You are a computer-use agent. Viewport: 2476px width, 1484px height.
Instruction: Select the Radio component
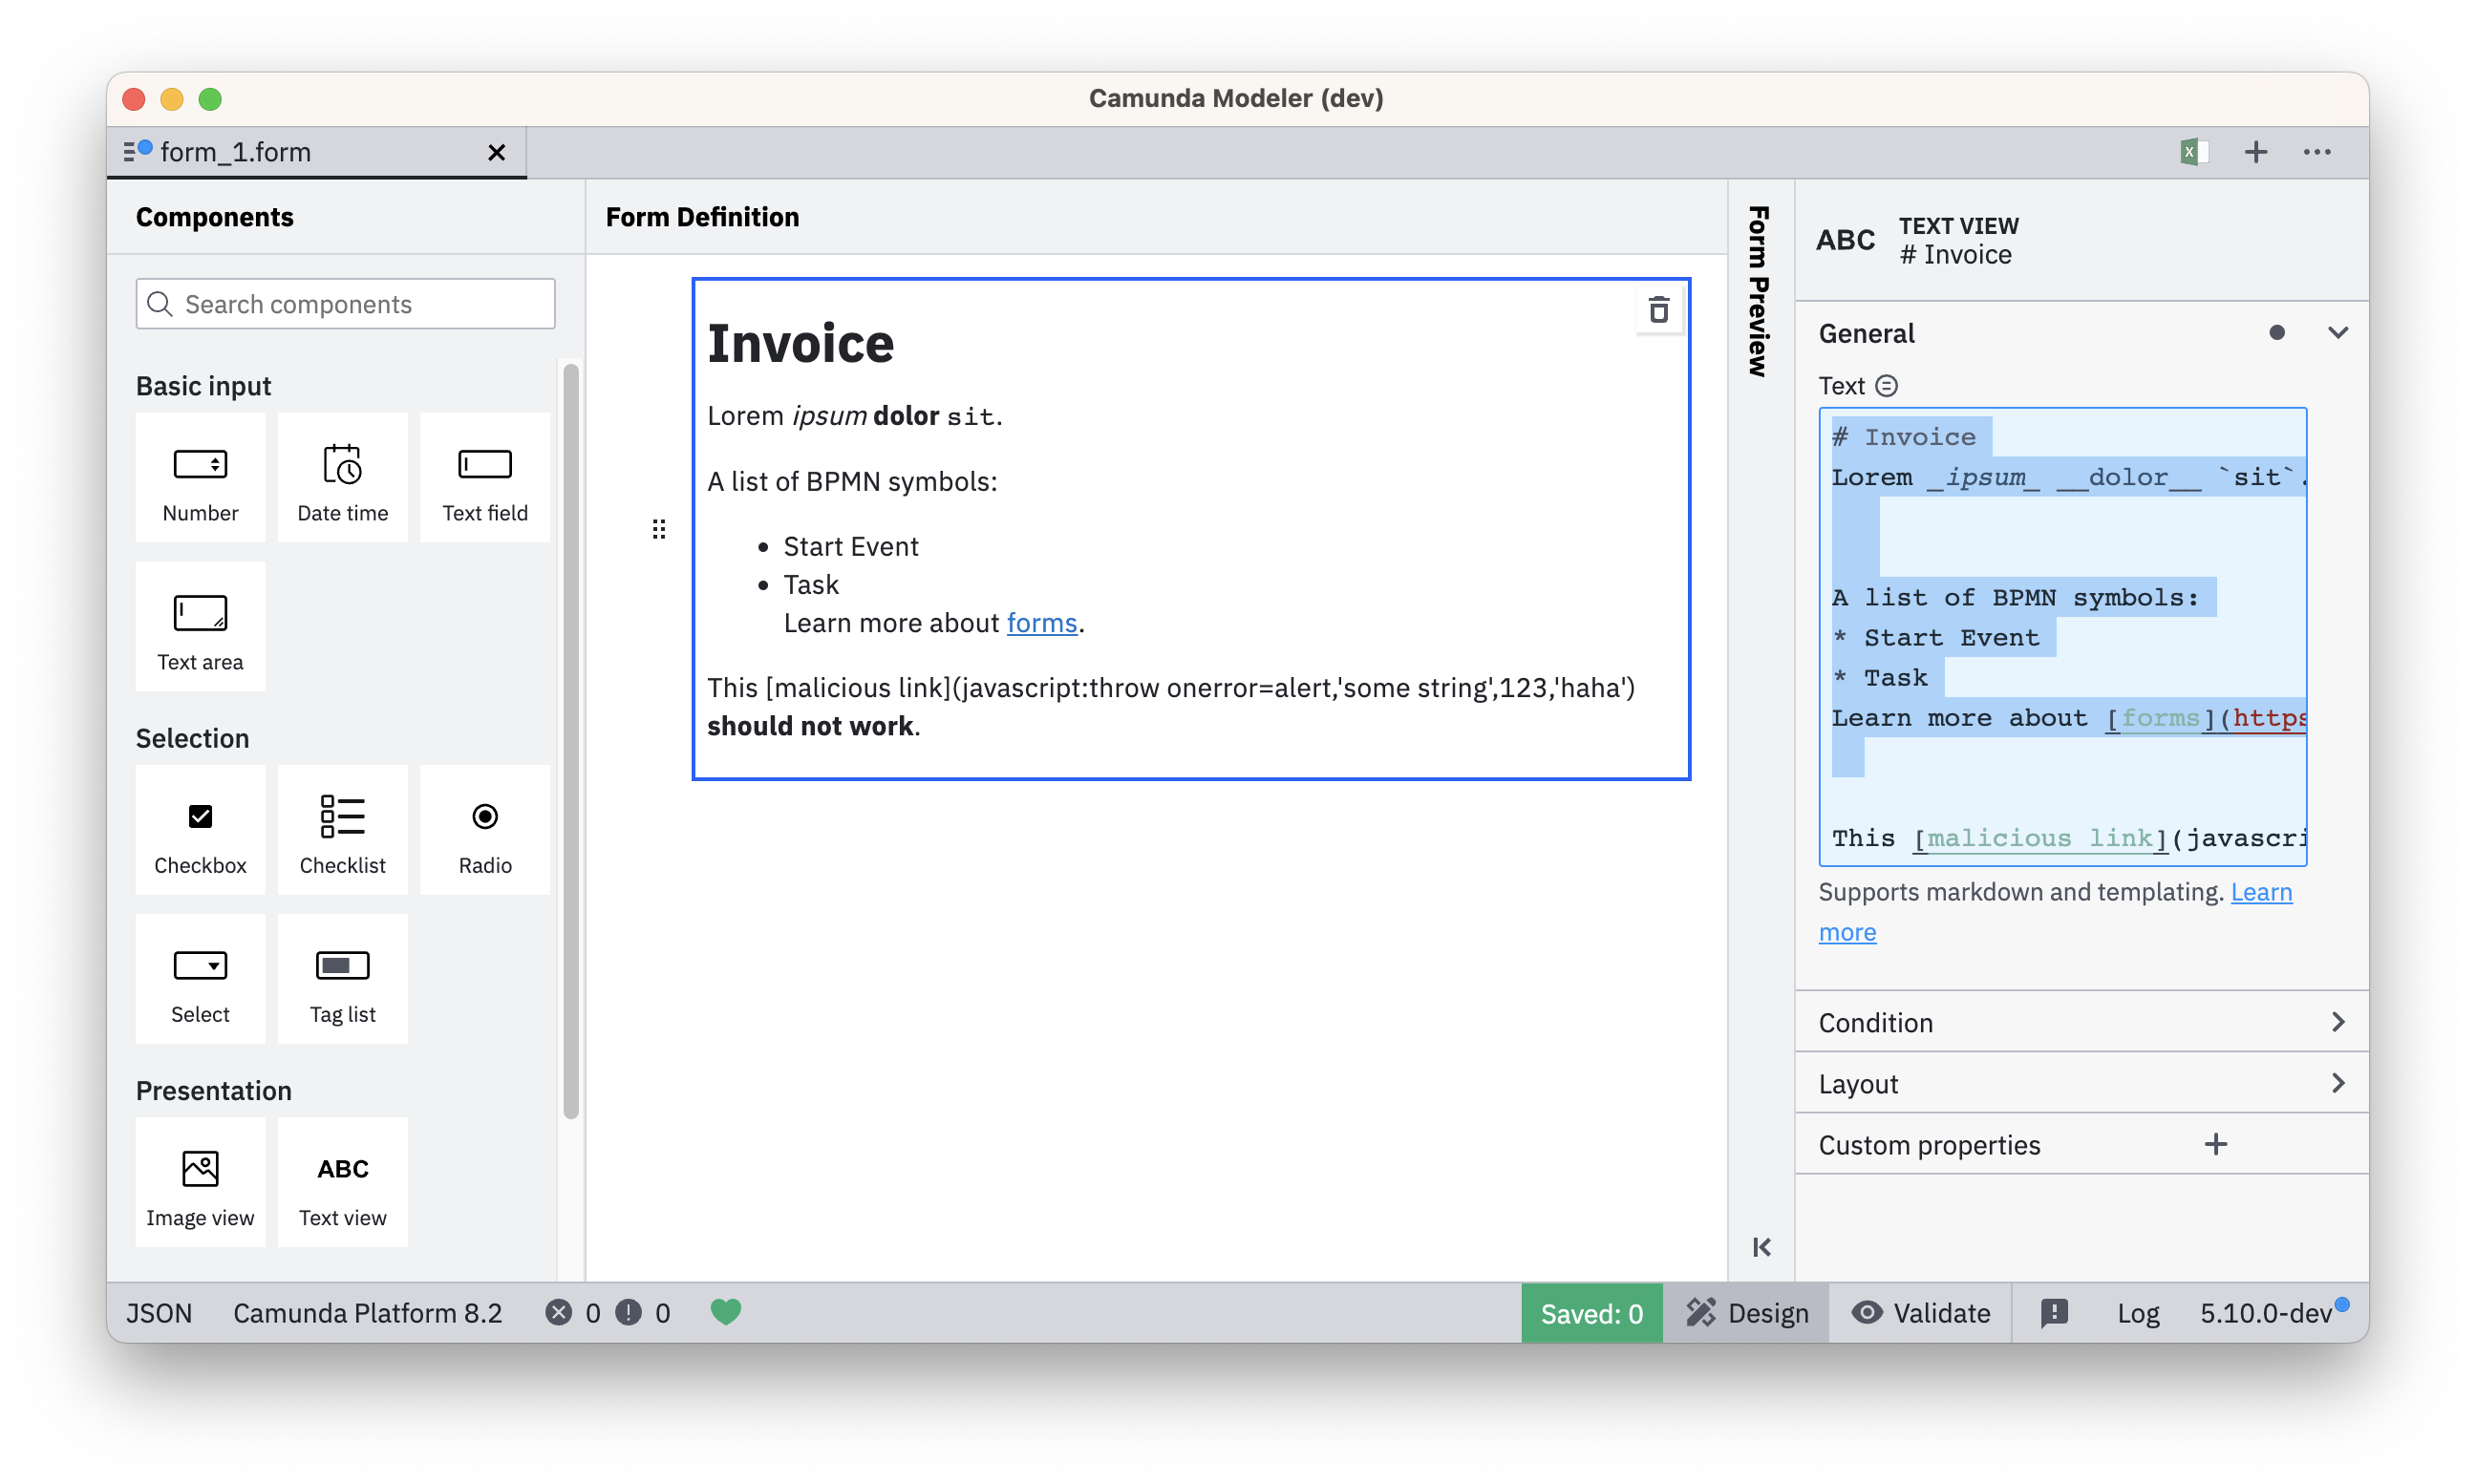(484, 830)
